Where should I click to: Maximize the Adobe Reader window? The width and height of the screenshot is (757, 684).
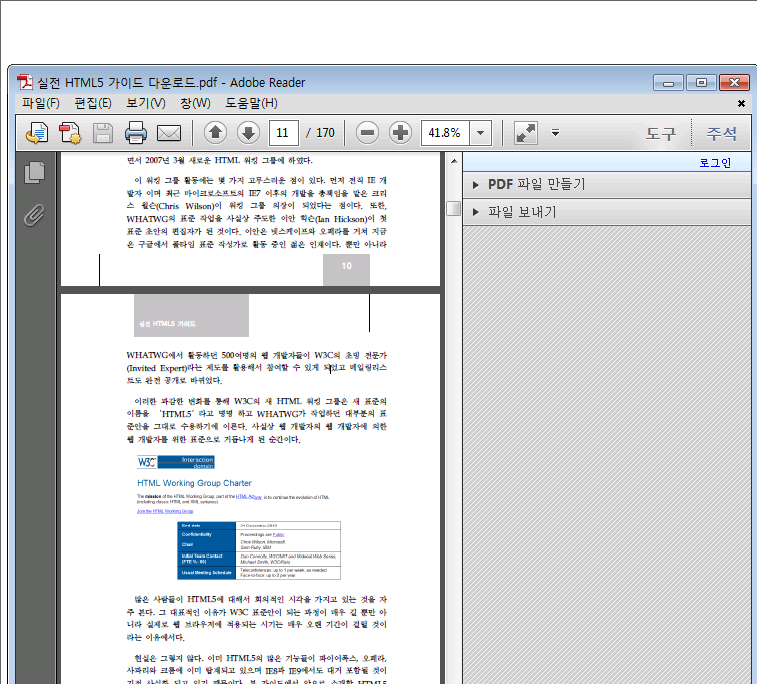pyautogui.click(x=701, y=83)
